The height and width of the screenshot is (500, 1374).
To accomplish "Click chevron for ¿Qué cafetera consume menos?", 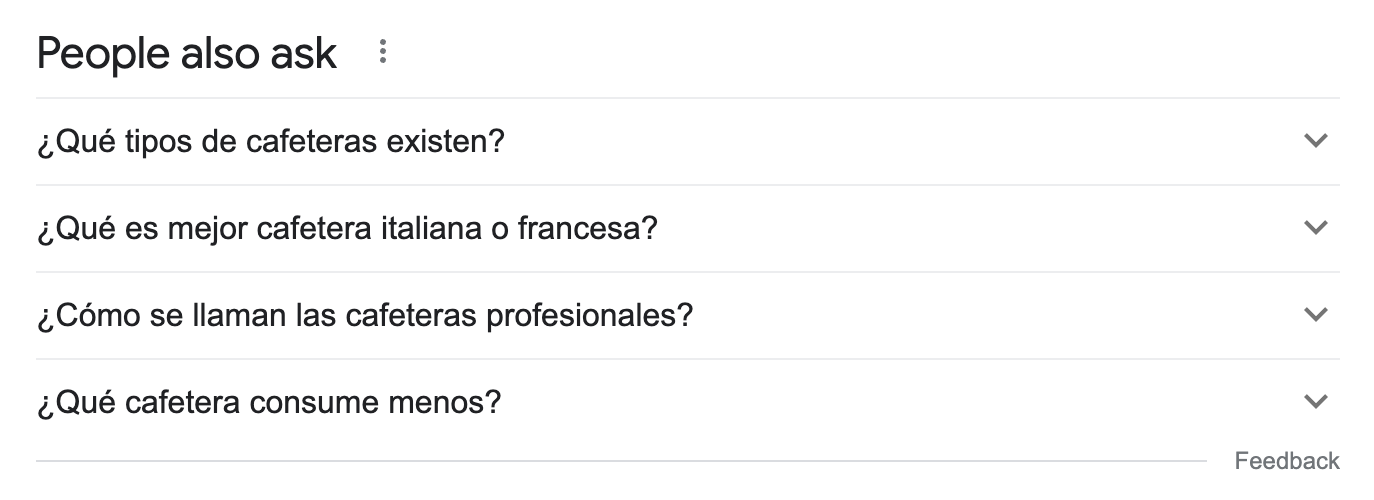I will coord(1316,402).
